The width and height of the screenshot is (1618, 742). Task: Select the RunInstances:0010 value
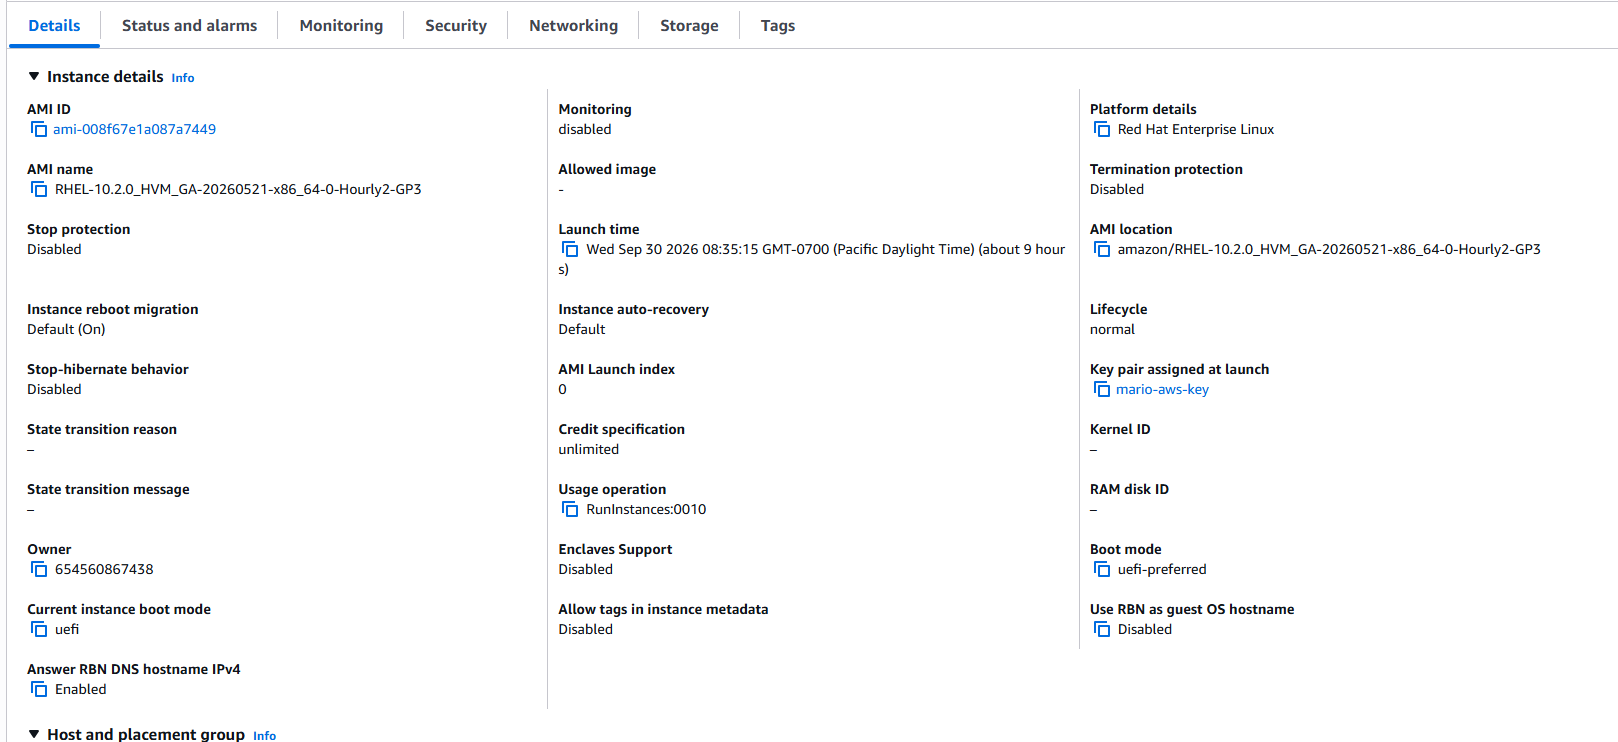(646, 509)
